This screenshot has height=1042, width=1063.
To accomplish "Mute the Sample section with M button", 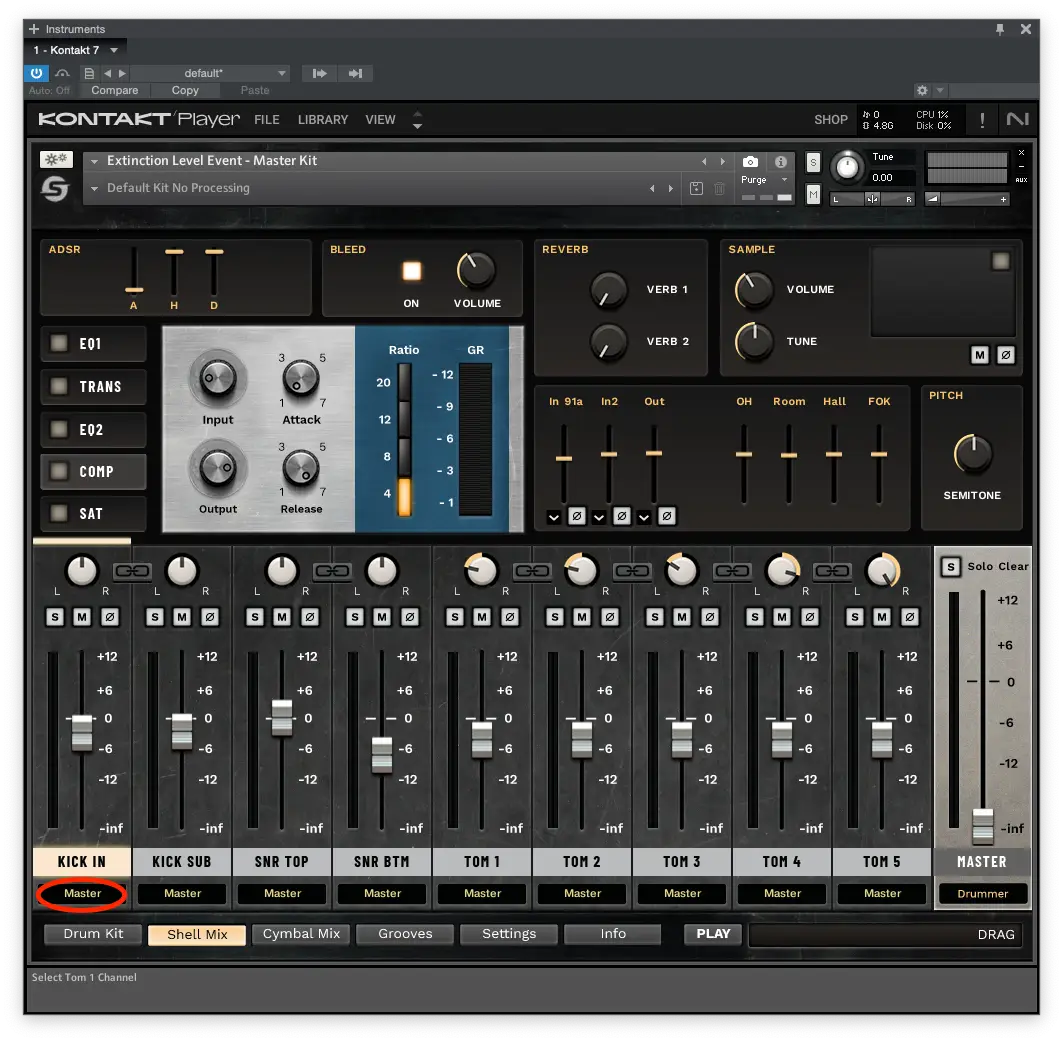I will (980, 355).
